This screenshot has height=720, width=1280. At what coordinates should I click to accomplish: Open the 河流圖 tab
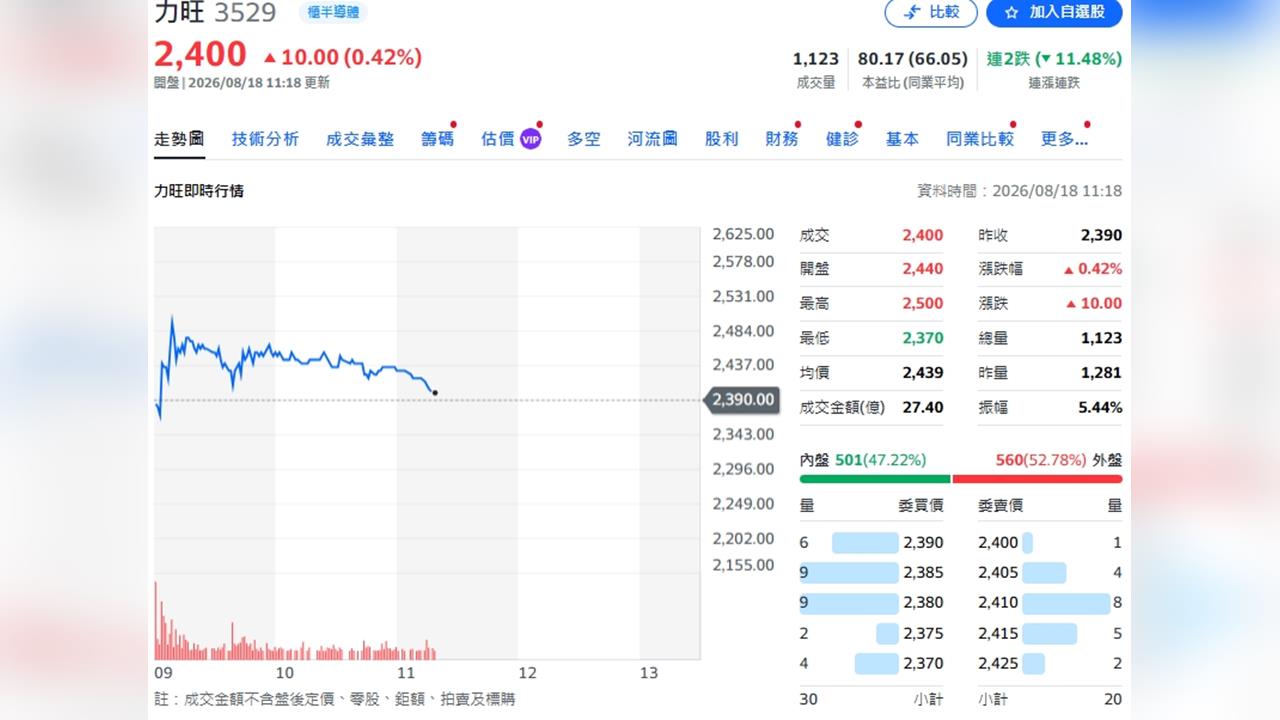point(653,139)
